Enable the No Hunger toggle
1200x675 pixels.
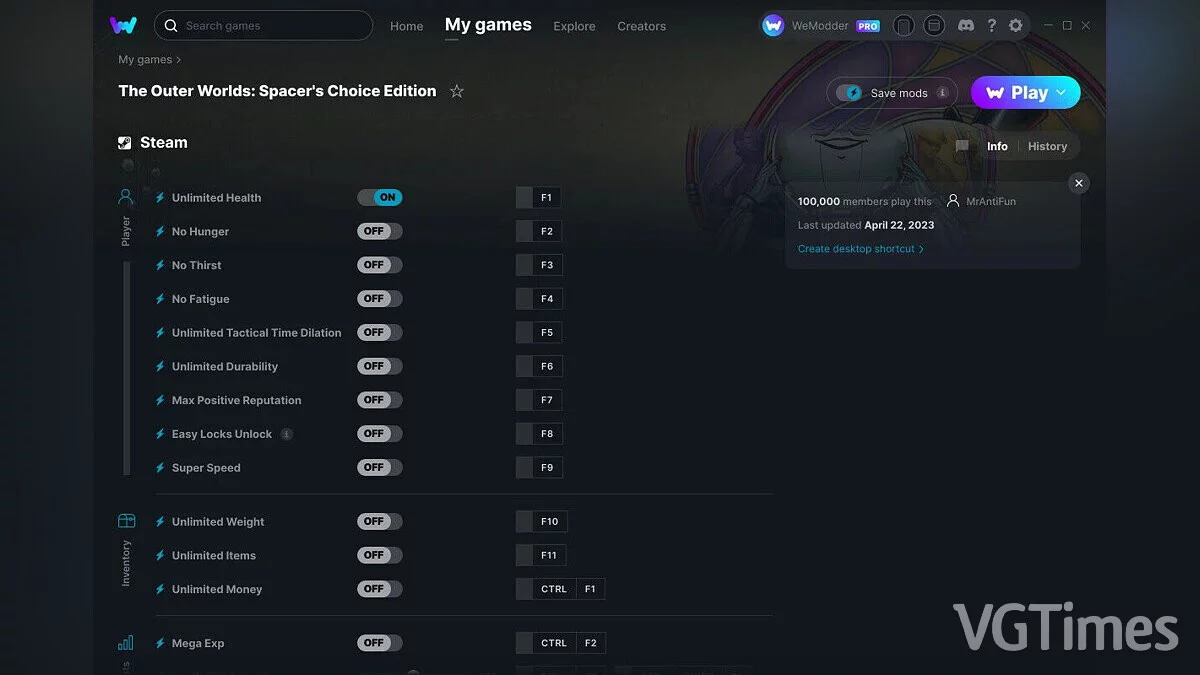click(380, 231)
